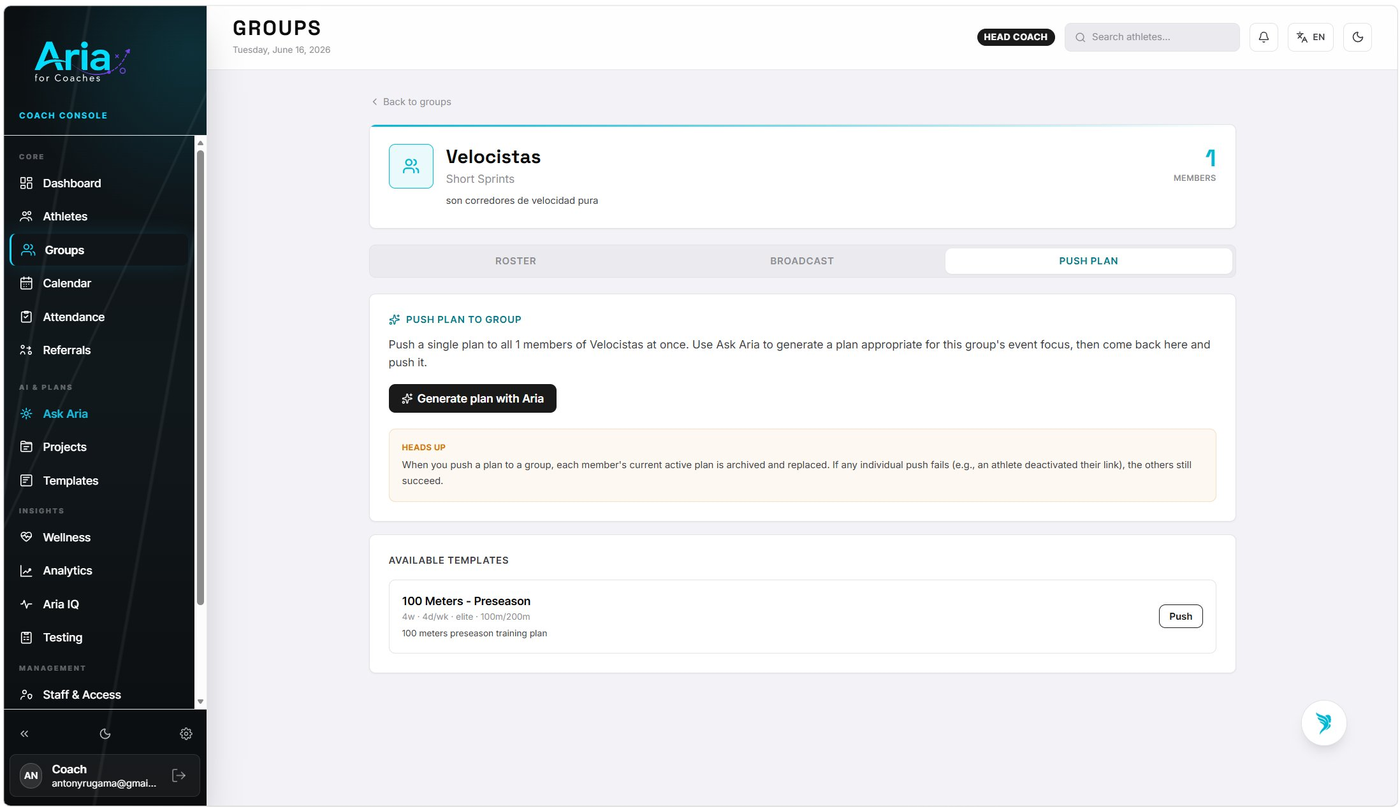Click the Aria for Coaches logo

(80, 61)
